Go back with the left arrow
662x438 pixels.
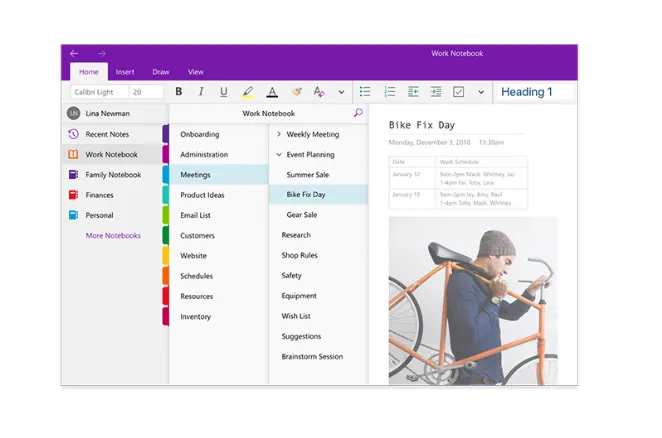tap(74, 53)
